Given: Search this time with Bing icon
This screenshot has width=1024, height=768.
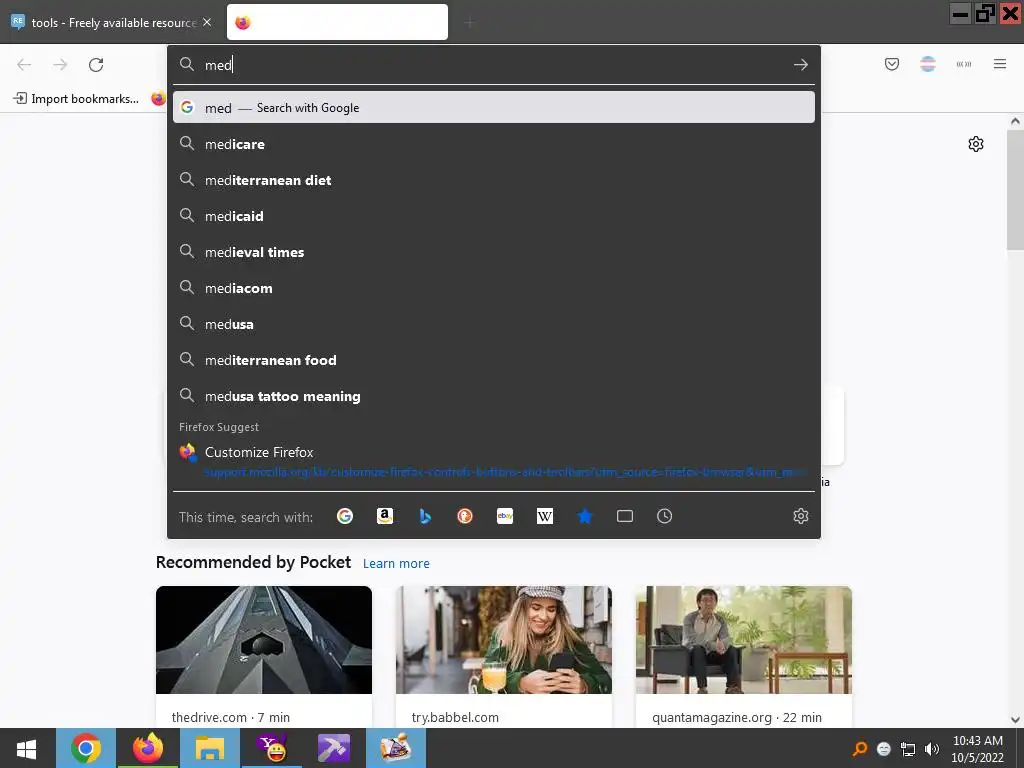Looking at the screenshot, I should pos(424,517).
